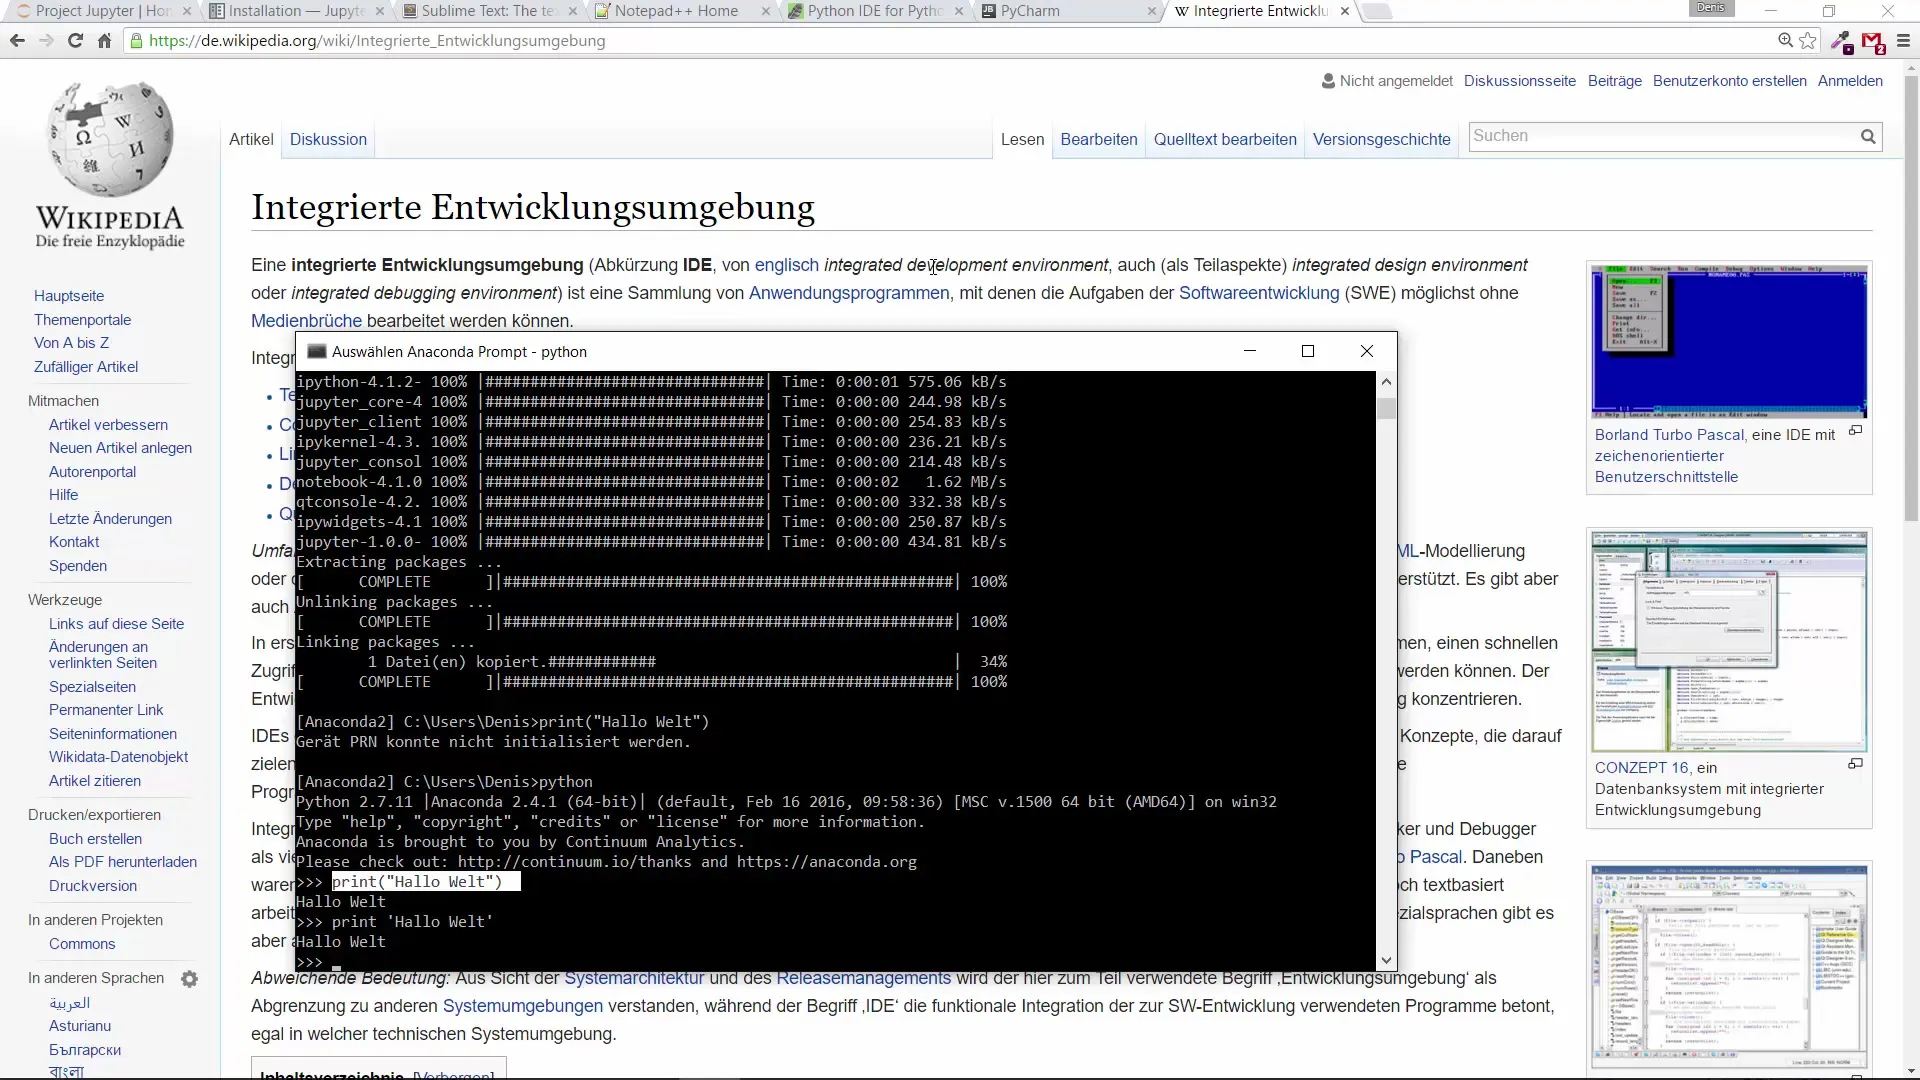Go to browser home page icon

104,41
